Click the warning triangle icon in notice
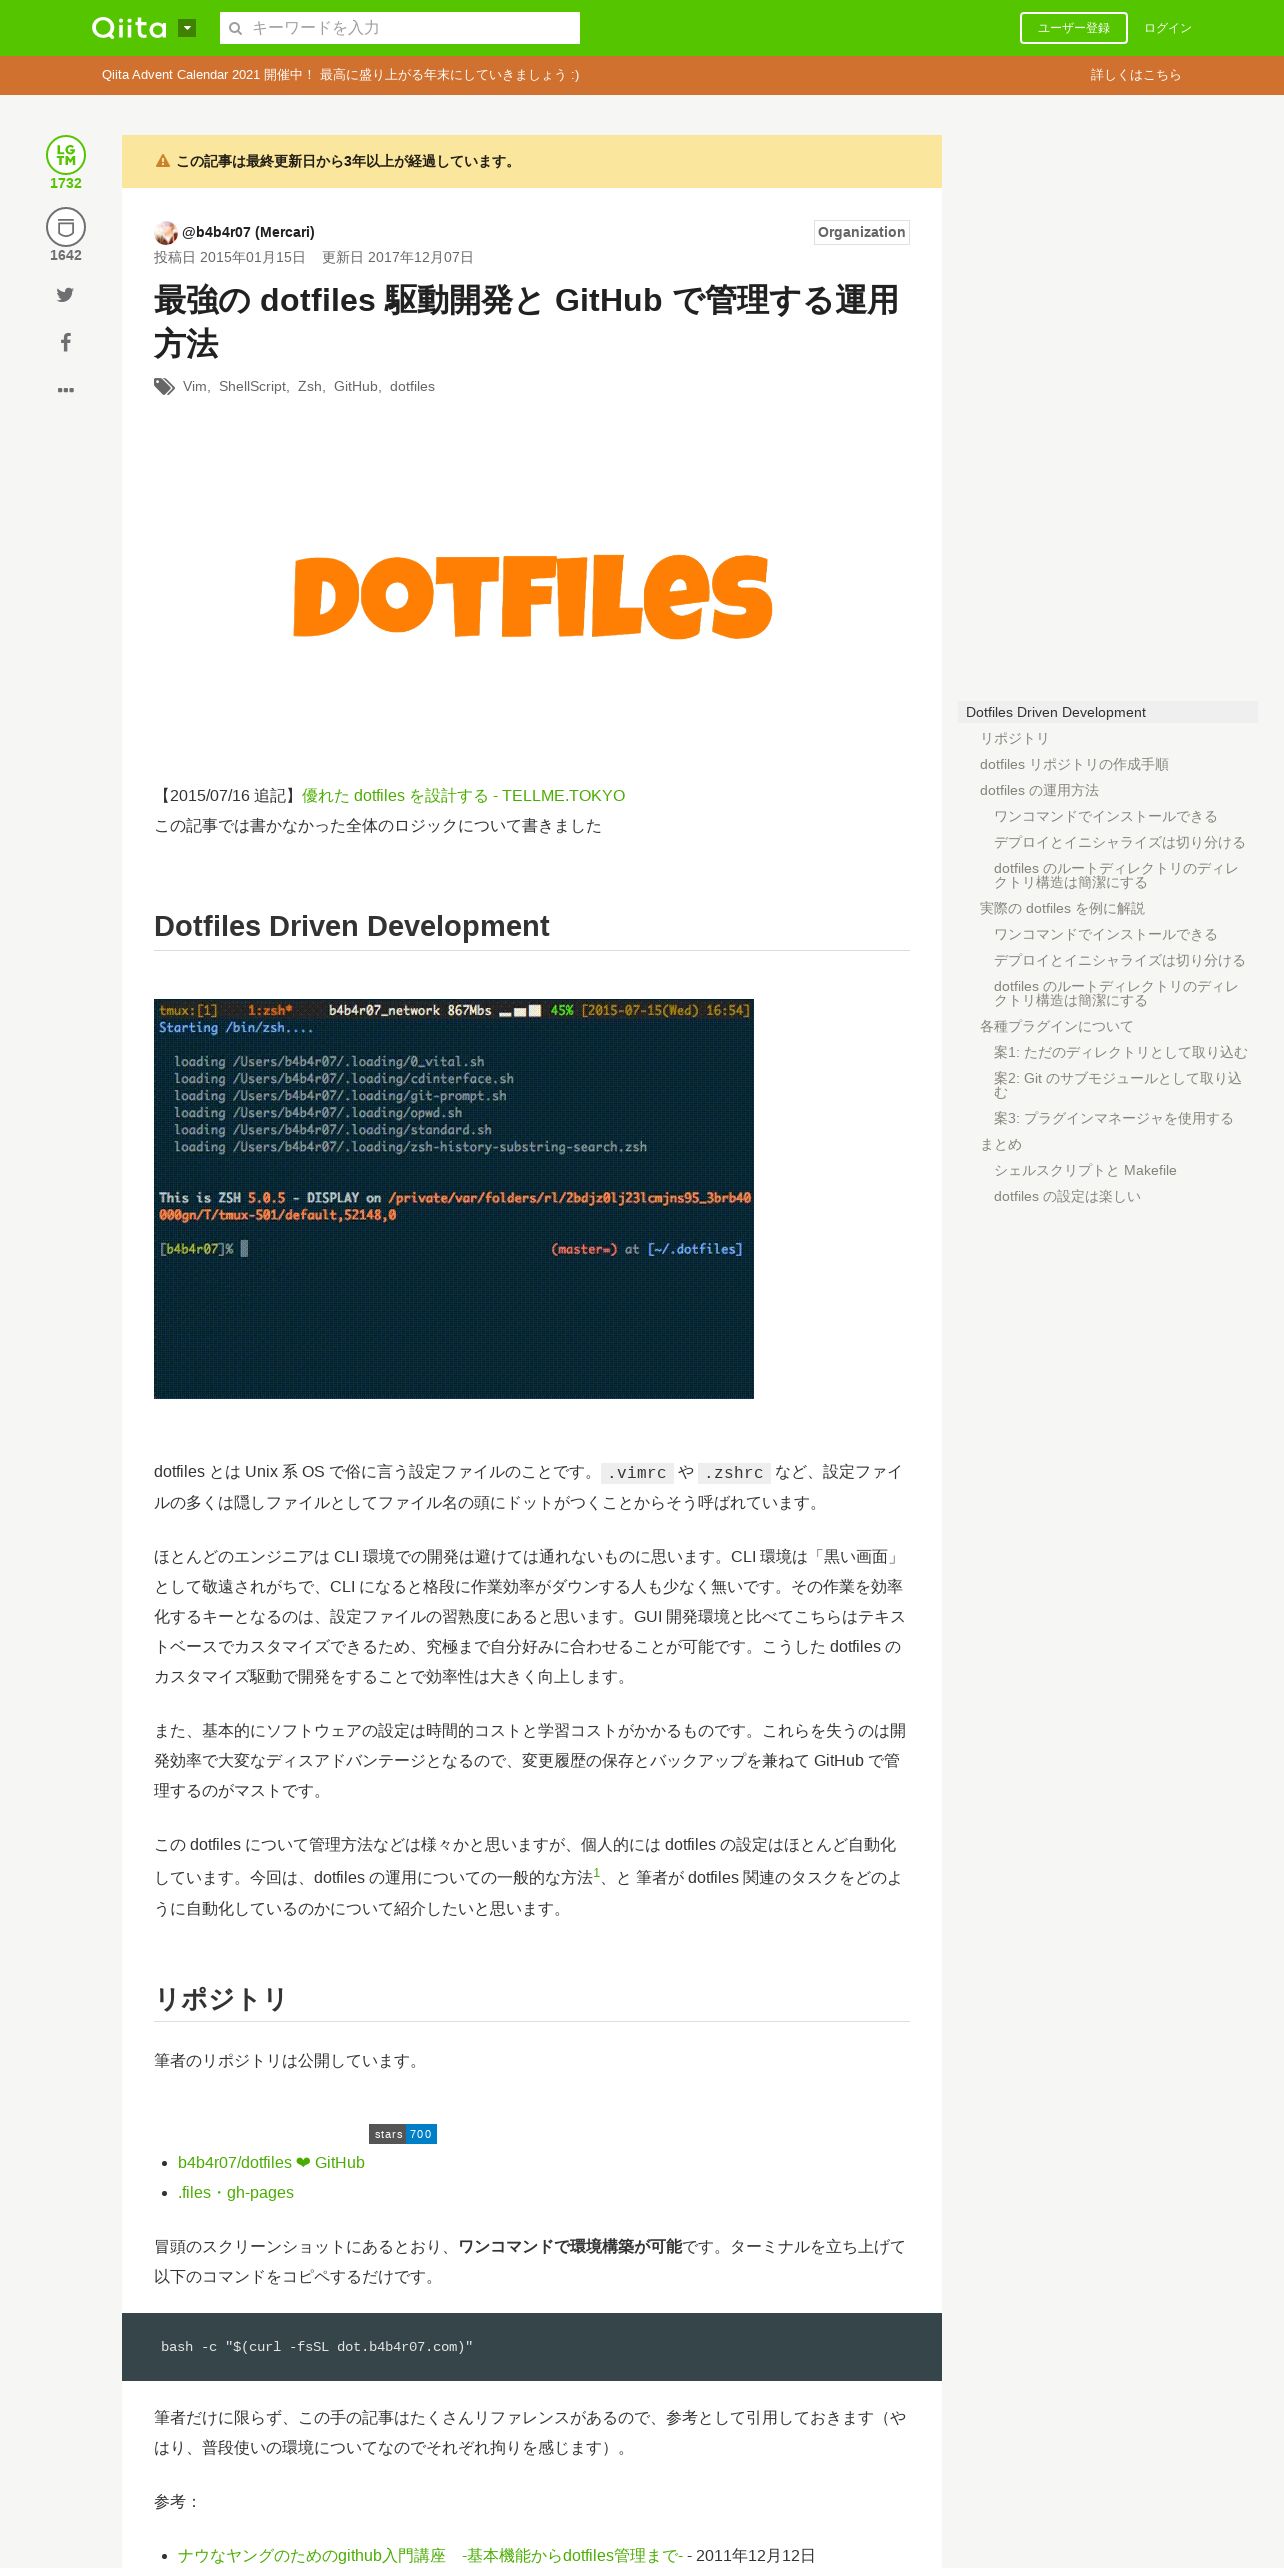Screen dimensions: 1284x2568 163,161
